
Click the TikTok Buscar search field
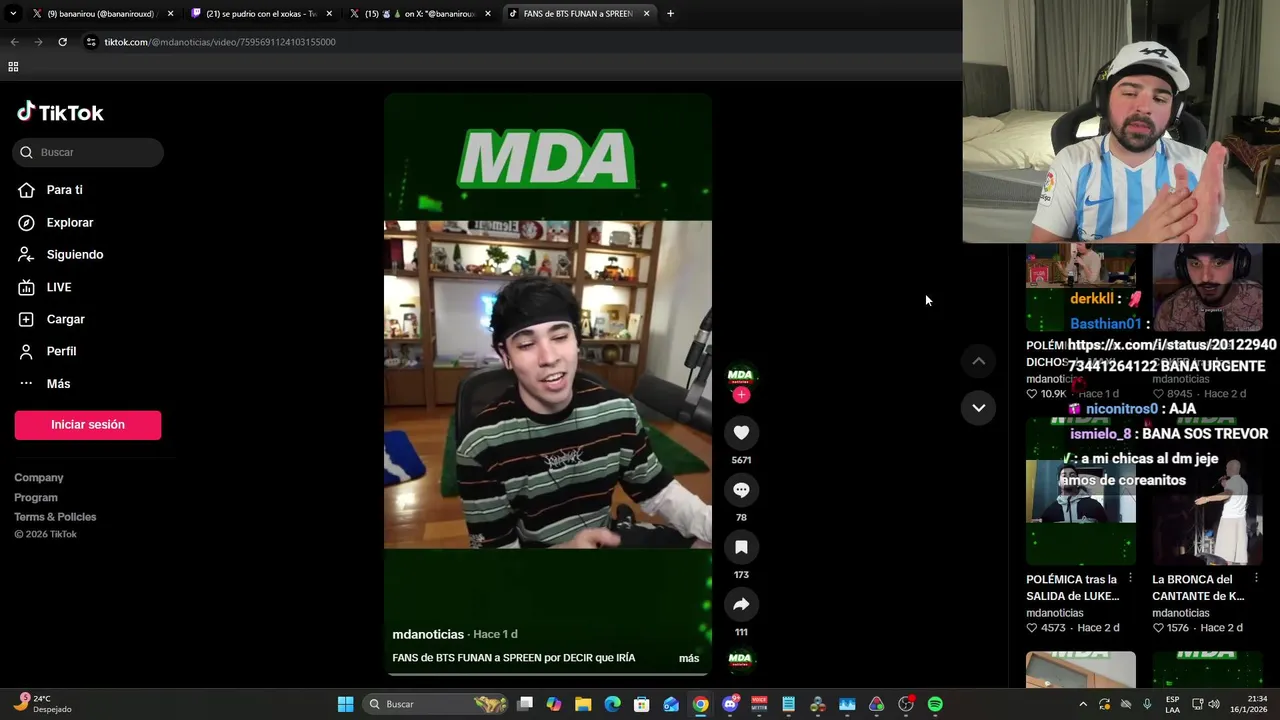(x=88, y=152)
